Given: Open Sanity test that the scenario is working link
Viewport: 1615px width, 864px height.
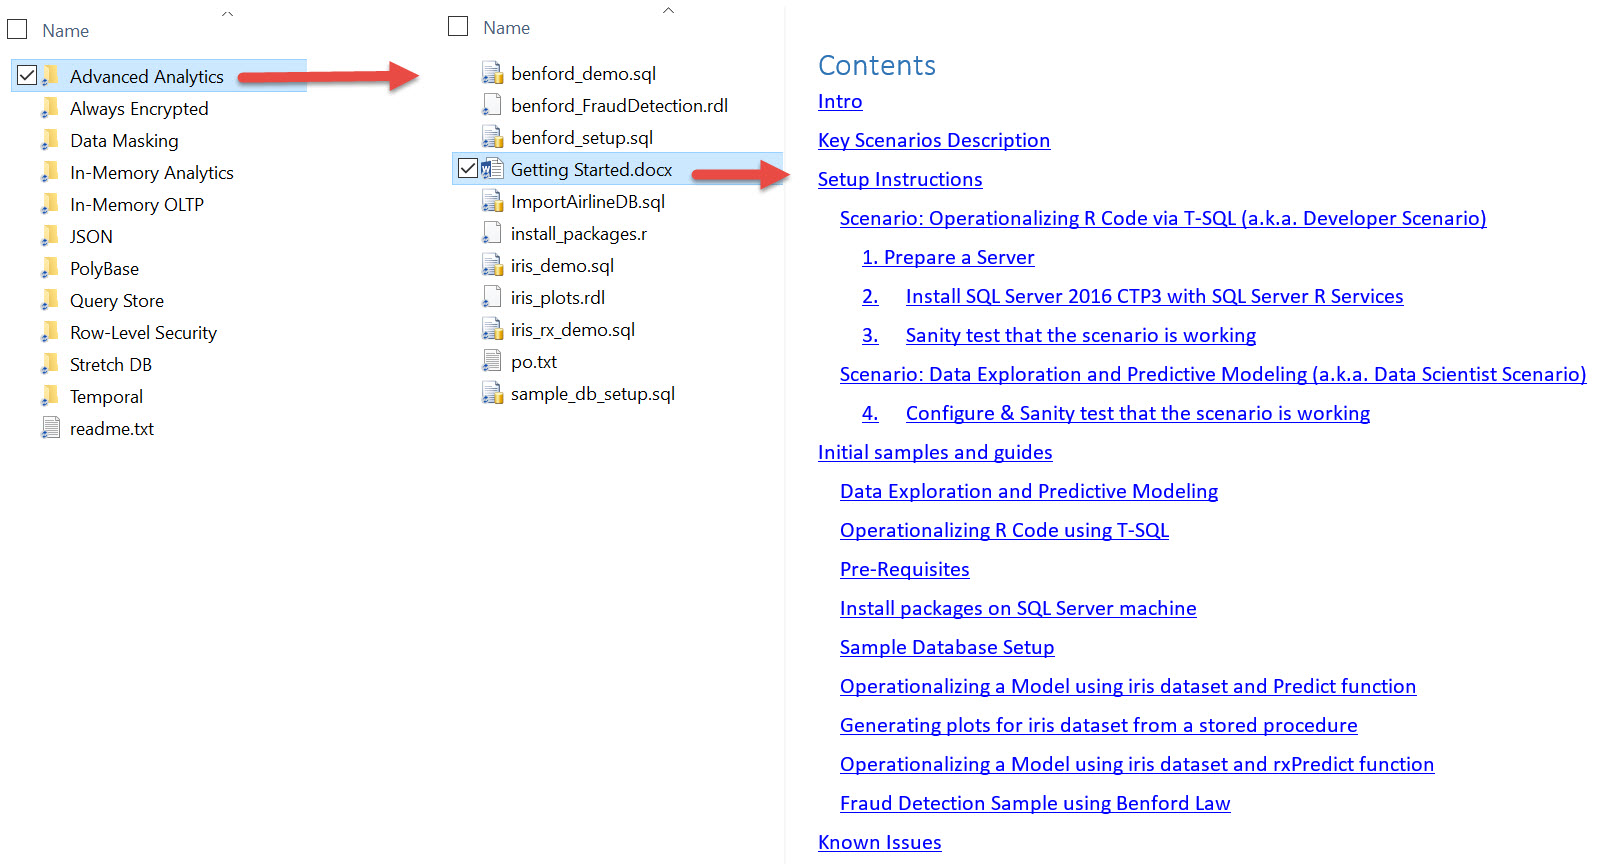Looking at the screenshot, I should pos(1081,336).
